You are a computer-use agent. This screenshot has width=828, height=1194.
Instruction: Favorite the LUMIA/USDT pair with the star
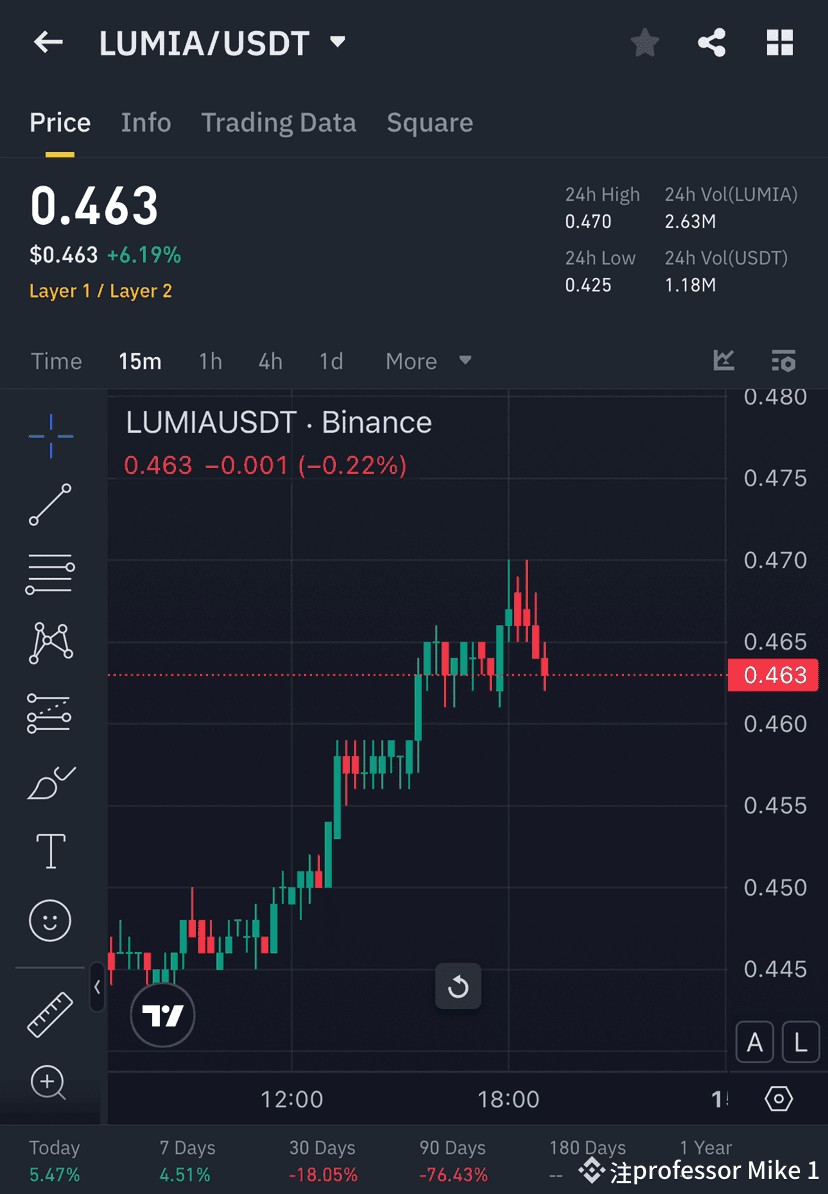point(644,42)
